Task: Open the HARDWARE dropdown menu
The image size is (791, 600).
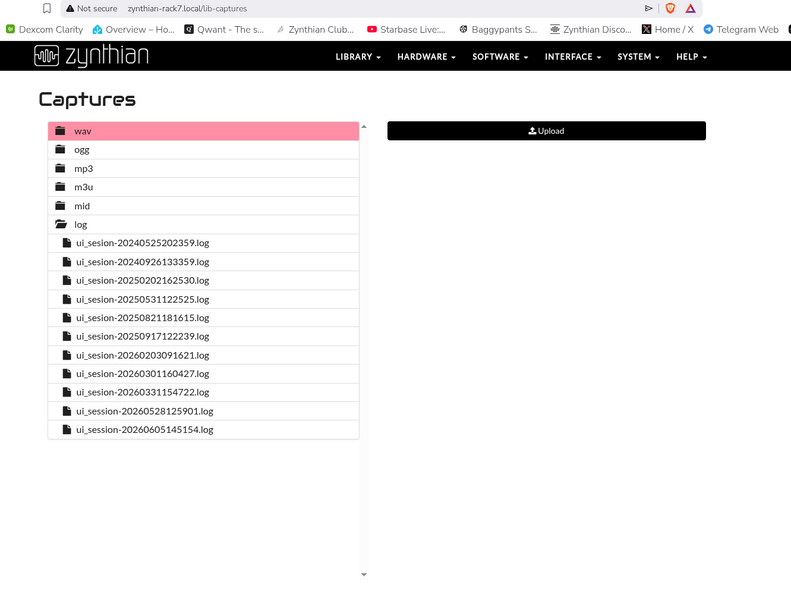Action: pos(426,57)
